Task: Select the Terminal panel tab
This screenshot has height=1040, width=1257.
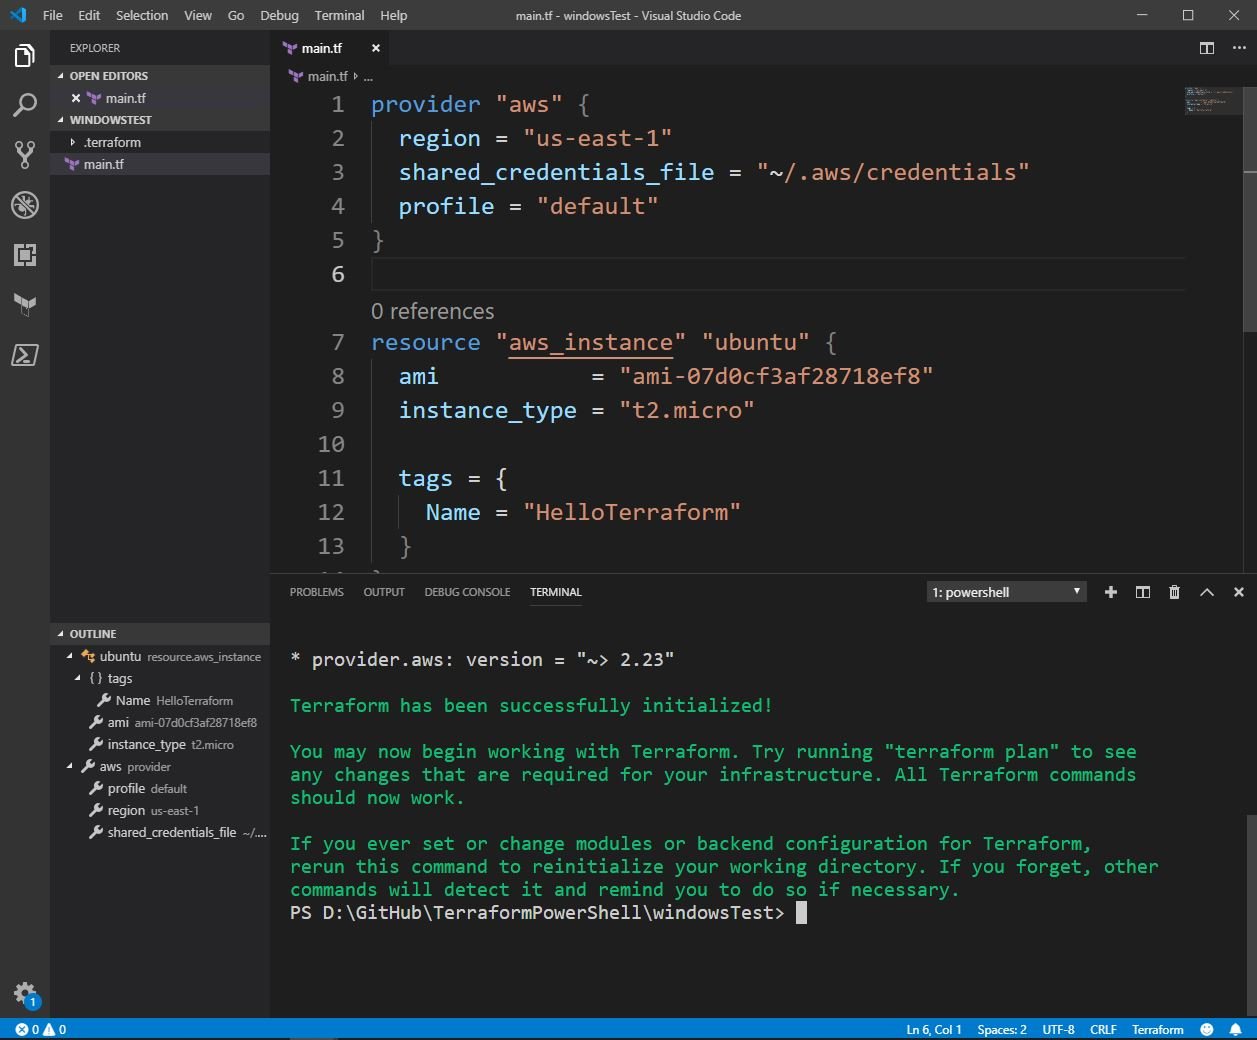Action: 556,592
